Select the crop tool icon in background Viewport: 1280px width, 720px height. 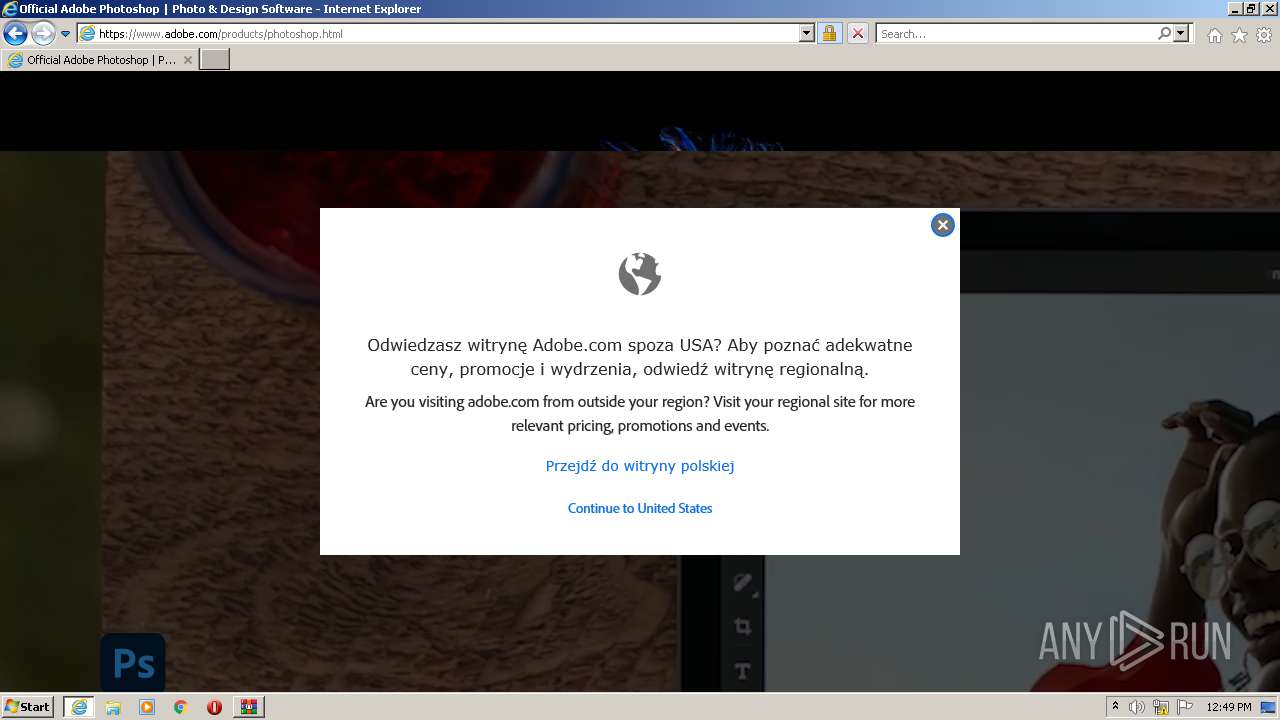tap(742, 627)
